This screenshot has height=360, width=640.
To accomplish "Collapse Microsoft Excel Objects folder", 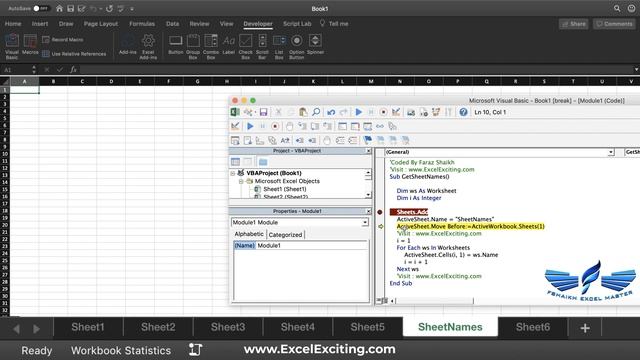I will pos(241,181).
